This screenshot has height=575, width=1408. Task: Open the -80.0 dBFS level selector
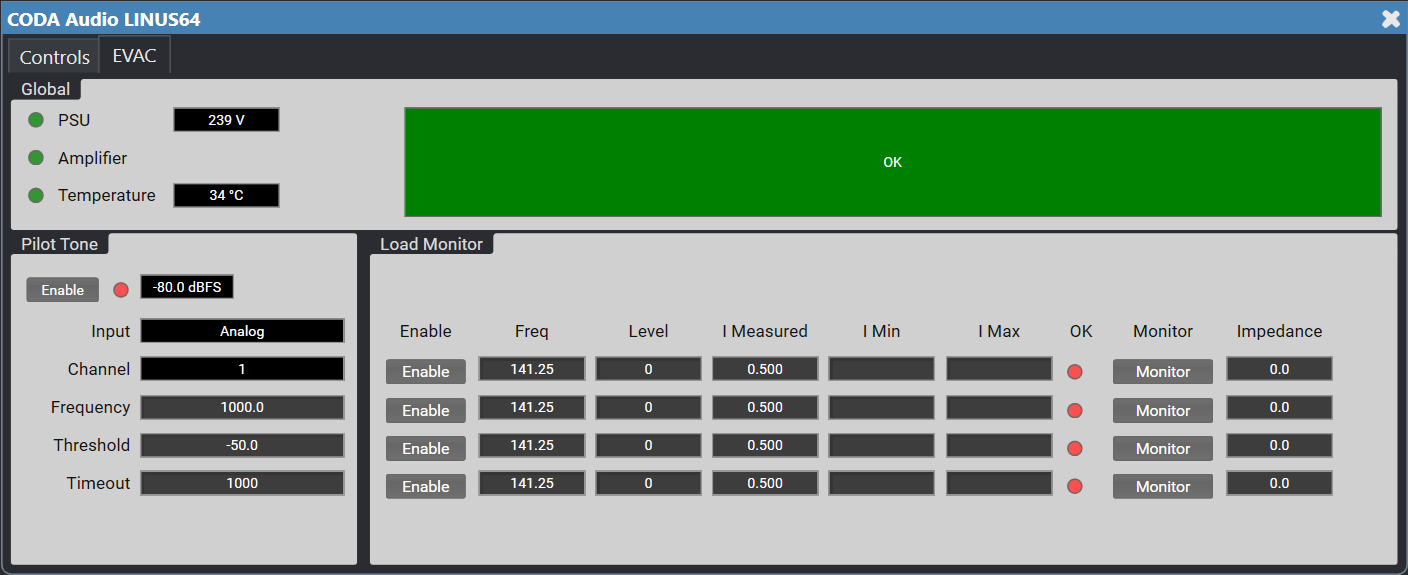point(187,287)
